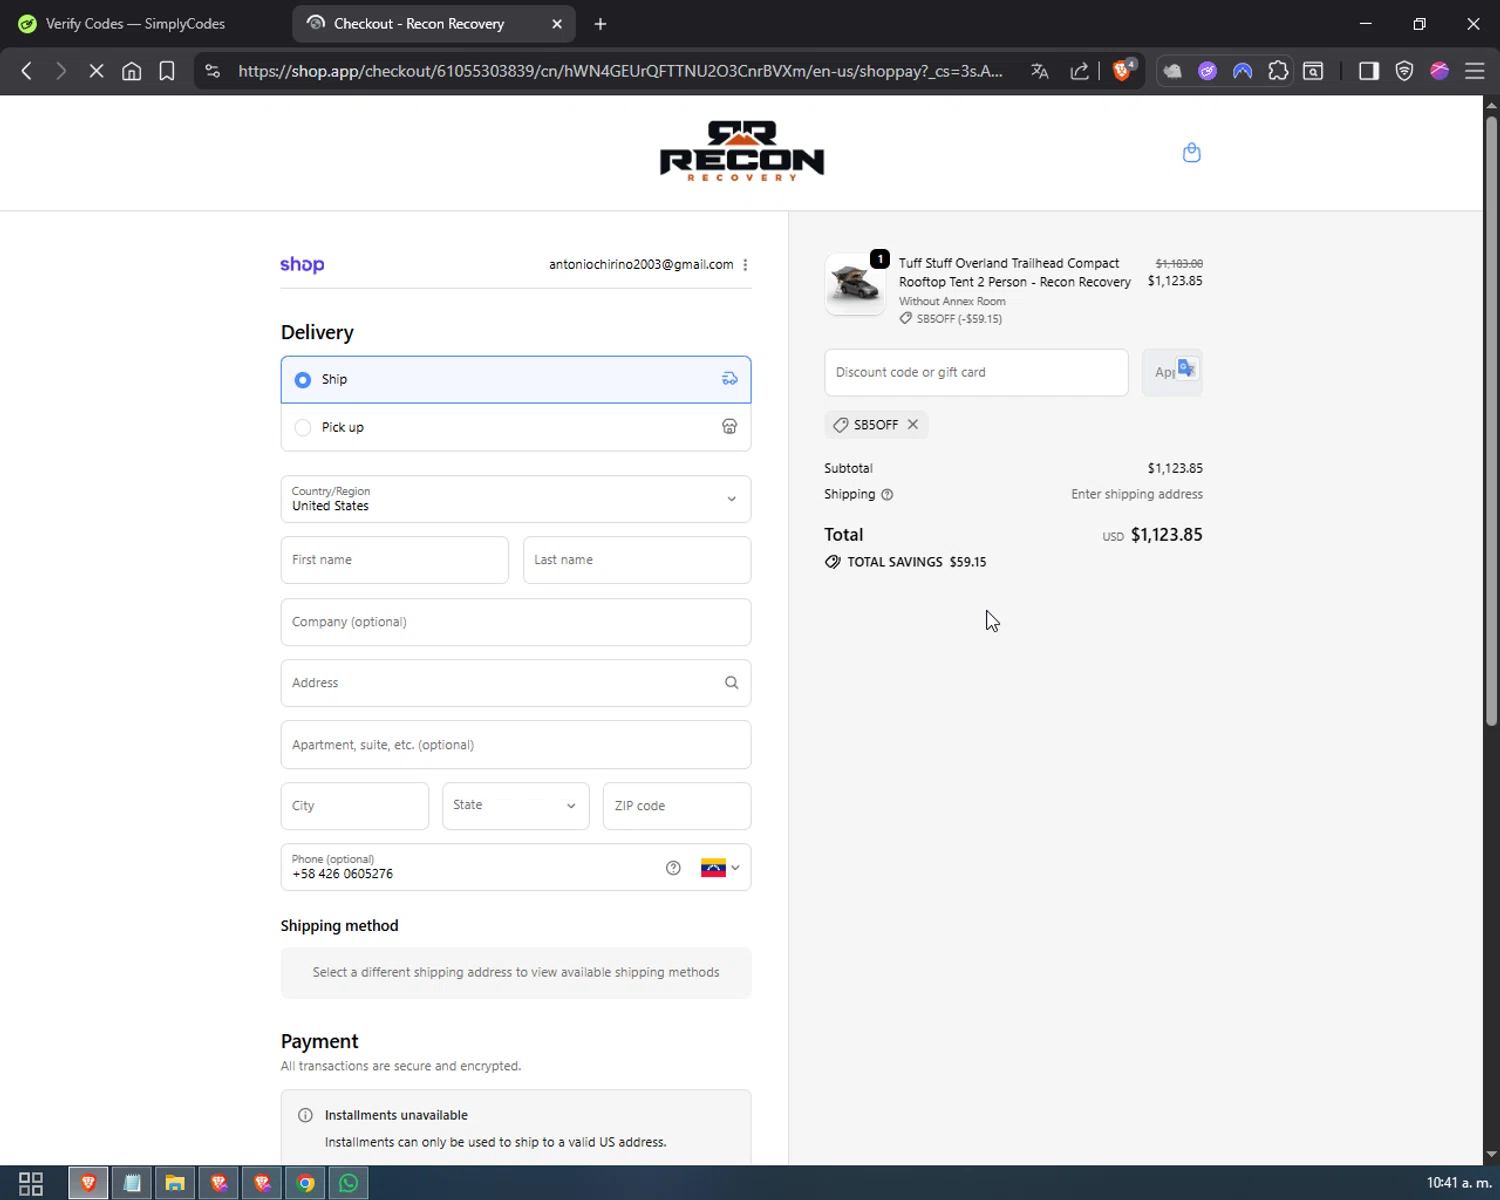
Task: Click the page vertical scrollbar
Action: [1491, 420]
